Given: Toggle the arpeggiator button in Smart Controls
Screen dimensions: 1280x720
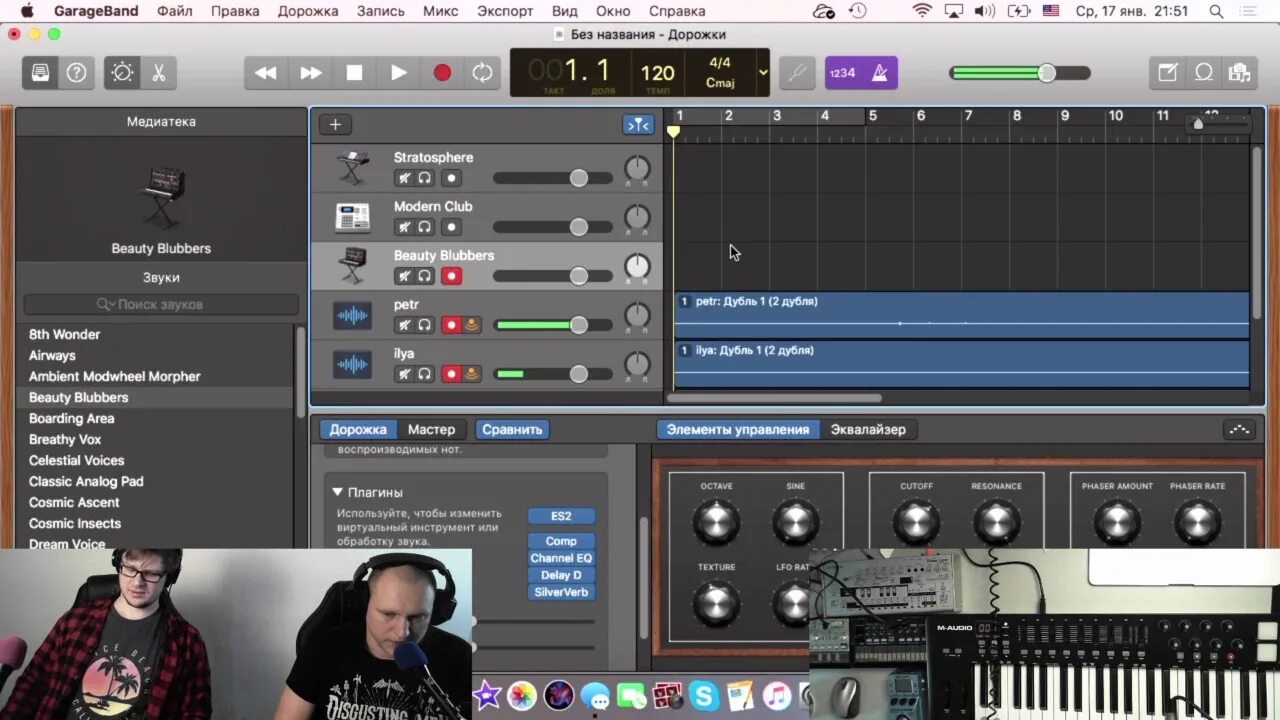Looking at the screenshot, I should coord(1239,429).
